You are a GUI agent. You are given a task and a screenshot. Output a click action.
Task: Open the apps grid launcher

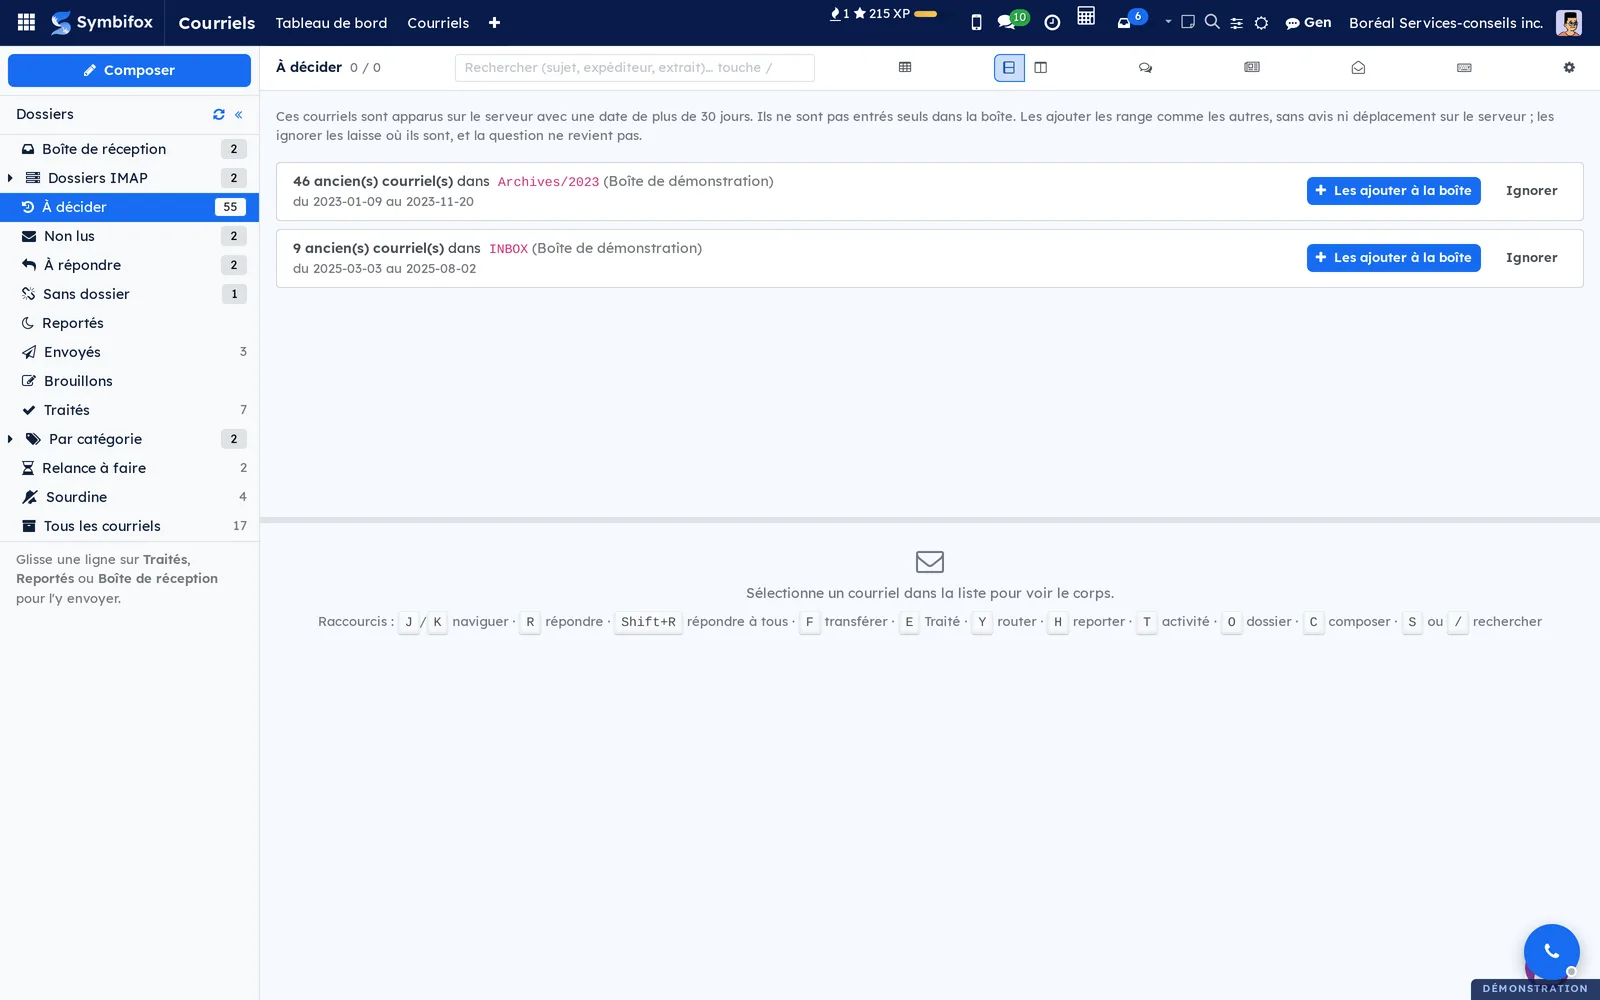click(x=27, y=22)
